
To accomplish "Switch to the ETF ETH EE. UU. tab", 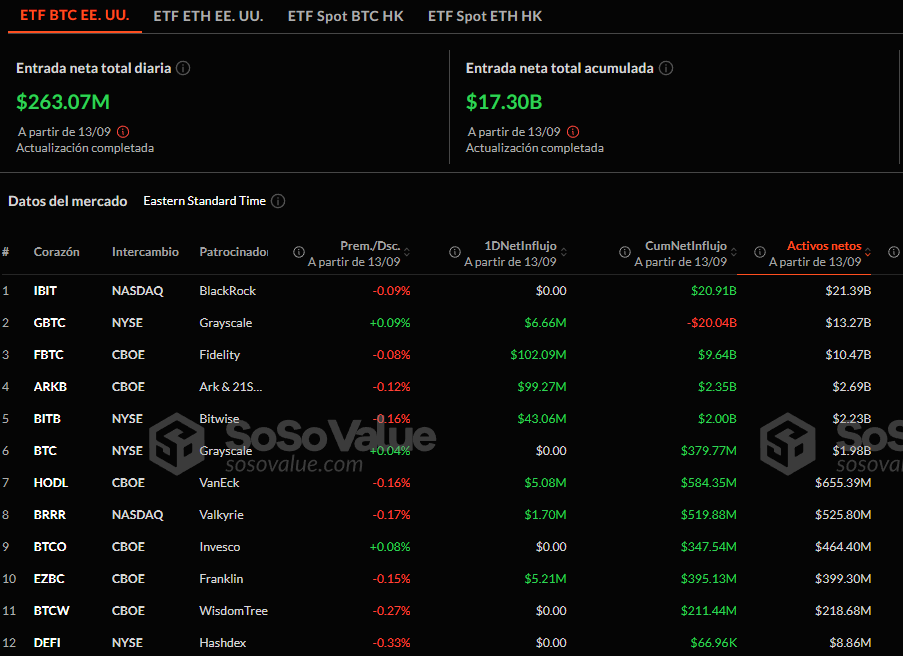I will click(x=207, y=16).
